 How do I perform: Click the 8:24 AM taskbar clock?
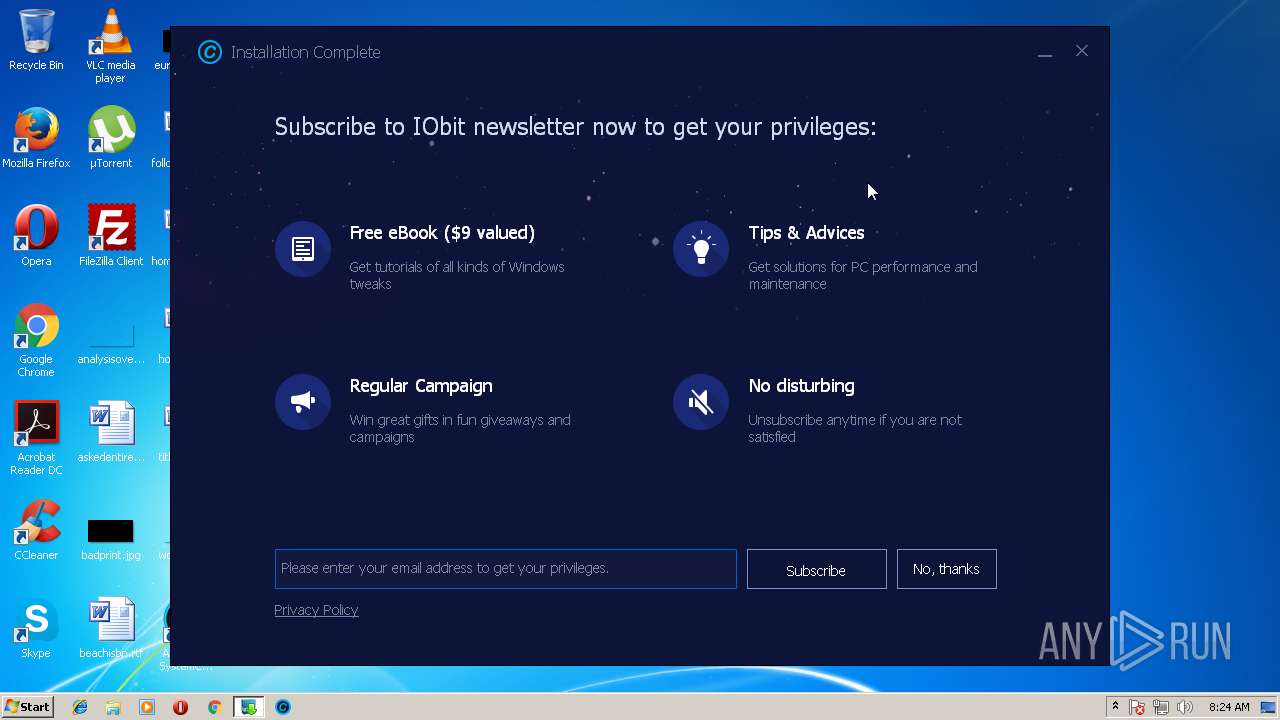pyautogui.click(x=1228, y=707)
